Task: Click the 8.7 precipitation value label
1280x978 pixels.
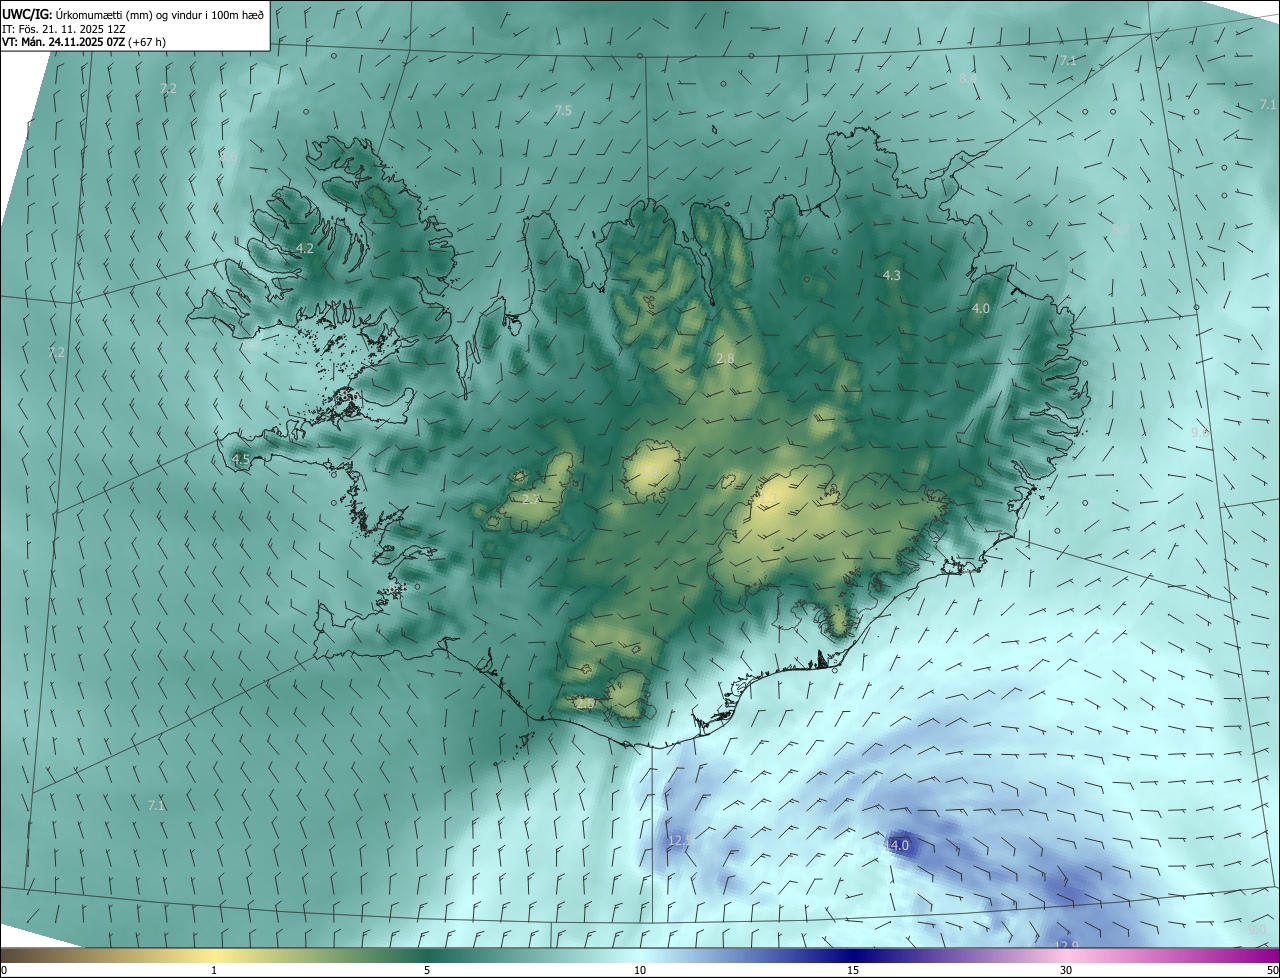Action: coord(1120,229)
